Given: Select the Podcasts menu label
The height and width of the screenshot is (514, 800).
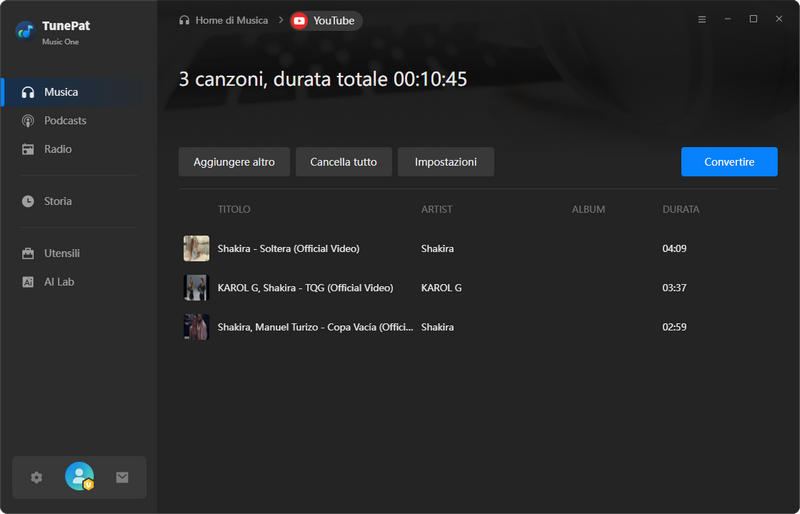Looking at the screenshot, I should point(65,121).
